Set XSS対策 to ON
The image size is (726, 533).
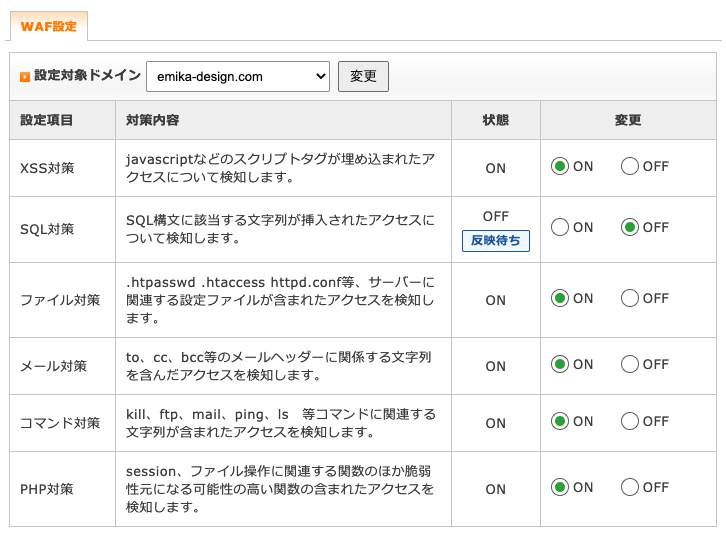pyautogui.click(x=560, y=166)
